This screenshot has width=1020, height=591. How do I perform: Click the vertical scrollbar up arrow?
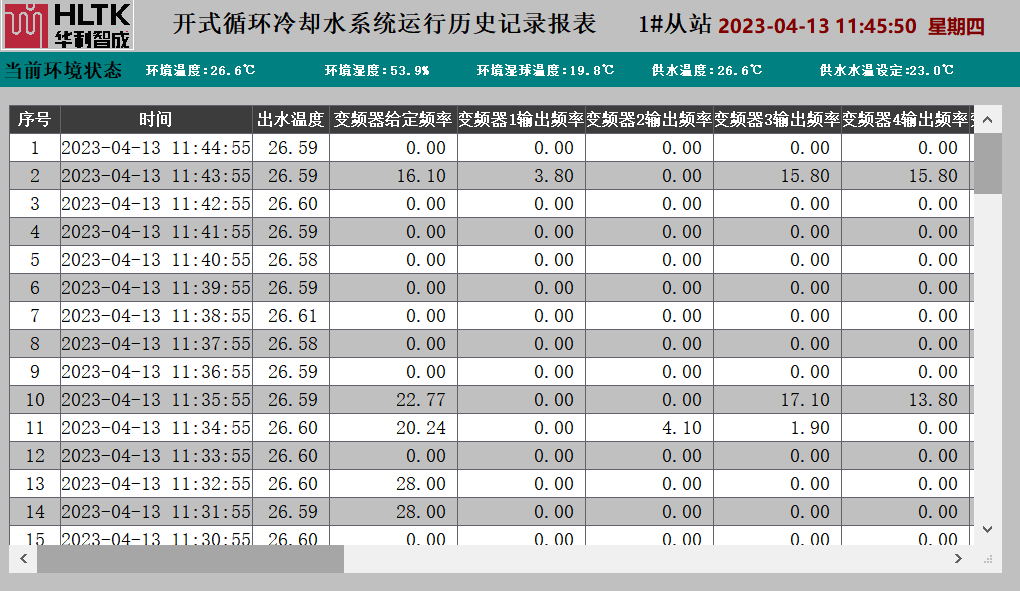coord(987,120)
